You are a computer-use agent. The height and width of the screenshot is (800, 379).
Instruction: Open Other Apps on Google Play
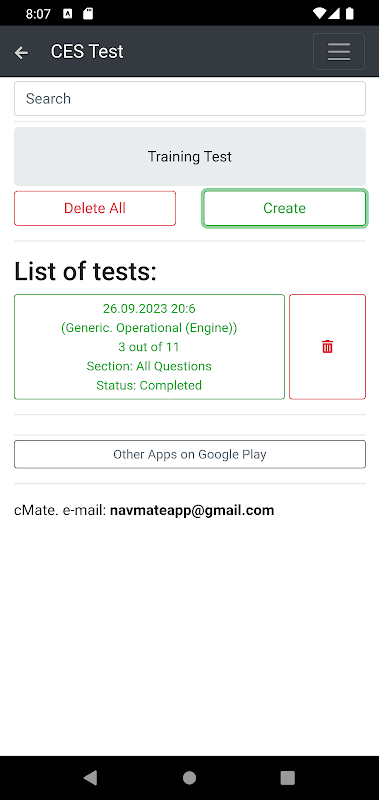[x=190, y=454]
